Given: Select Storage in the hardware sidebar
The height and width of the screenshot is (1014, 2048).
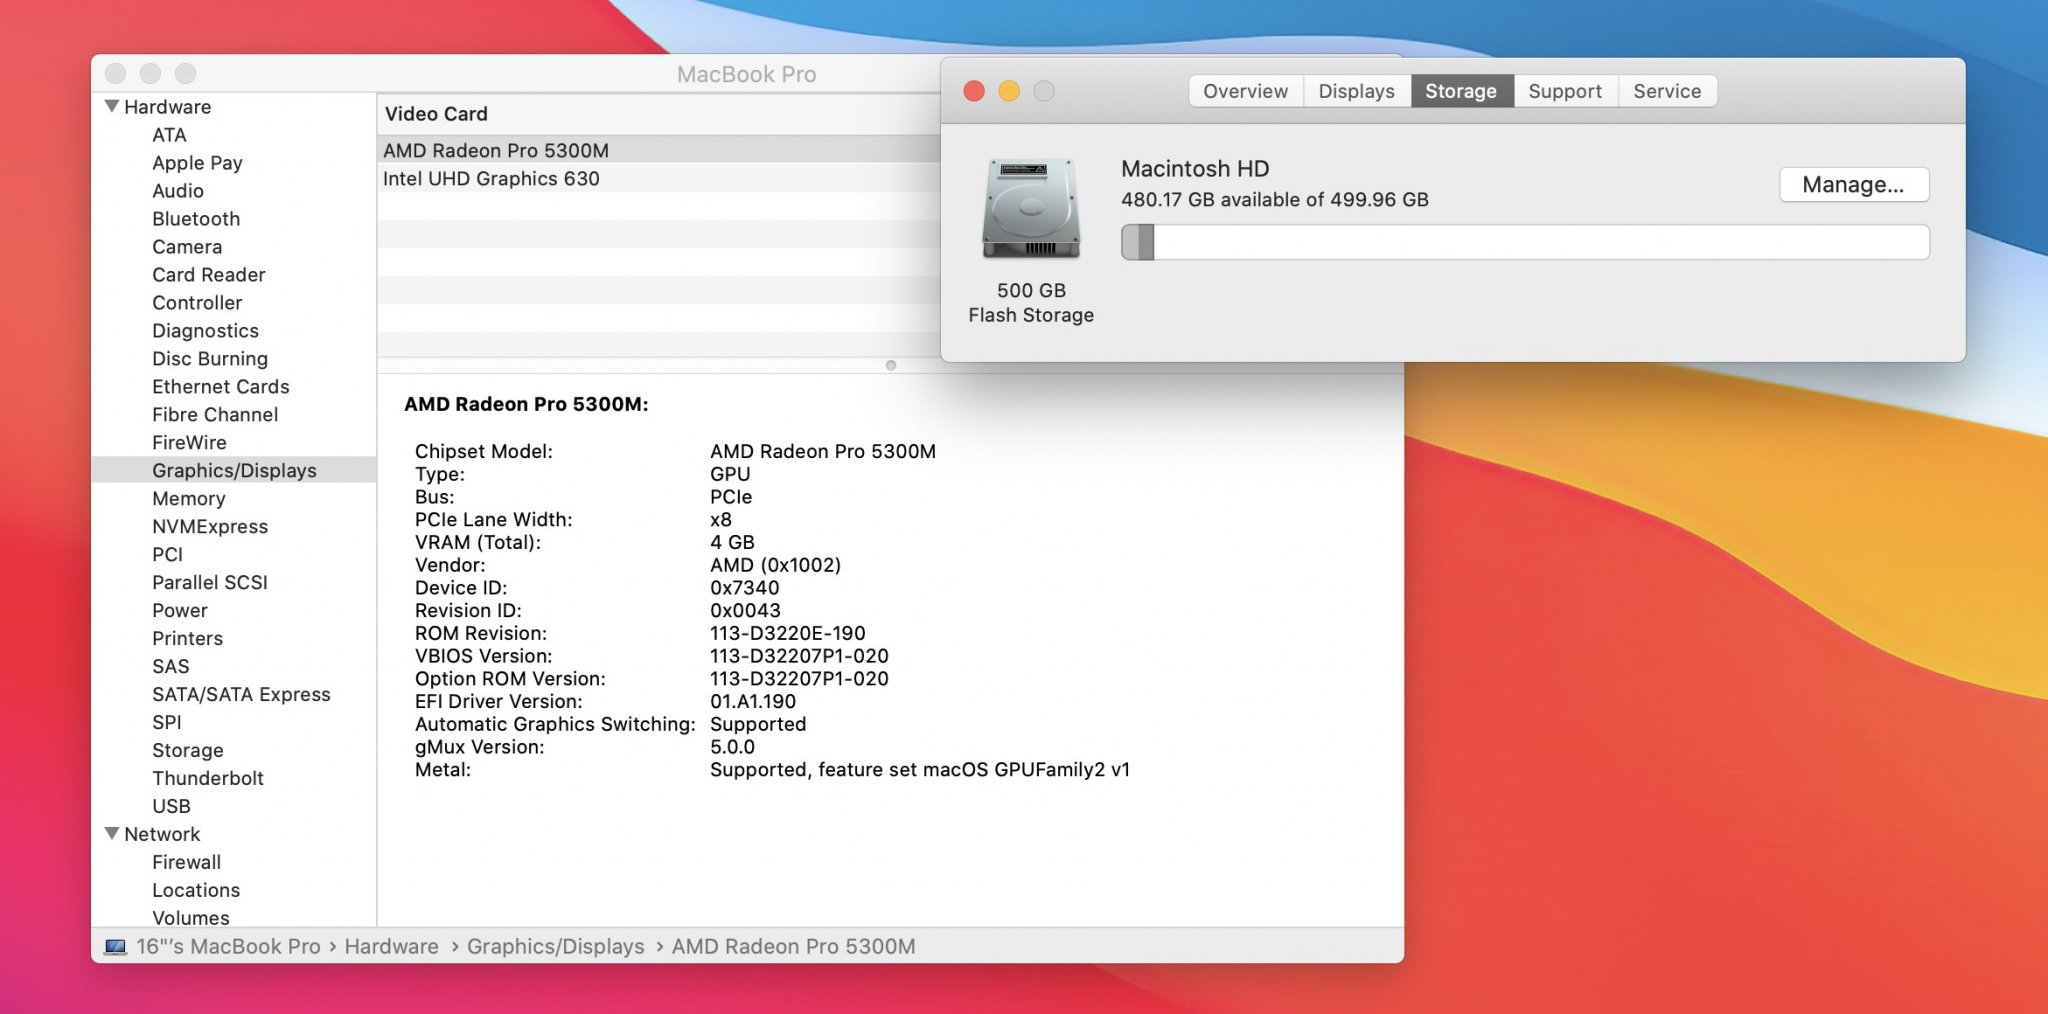Looking at the screenshot, I should pos(188,751).
